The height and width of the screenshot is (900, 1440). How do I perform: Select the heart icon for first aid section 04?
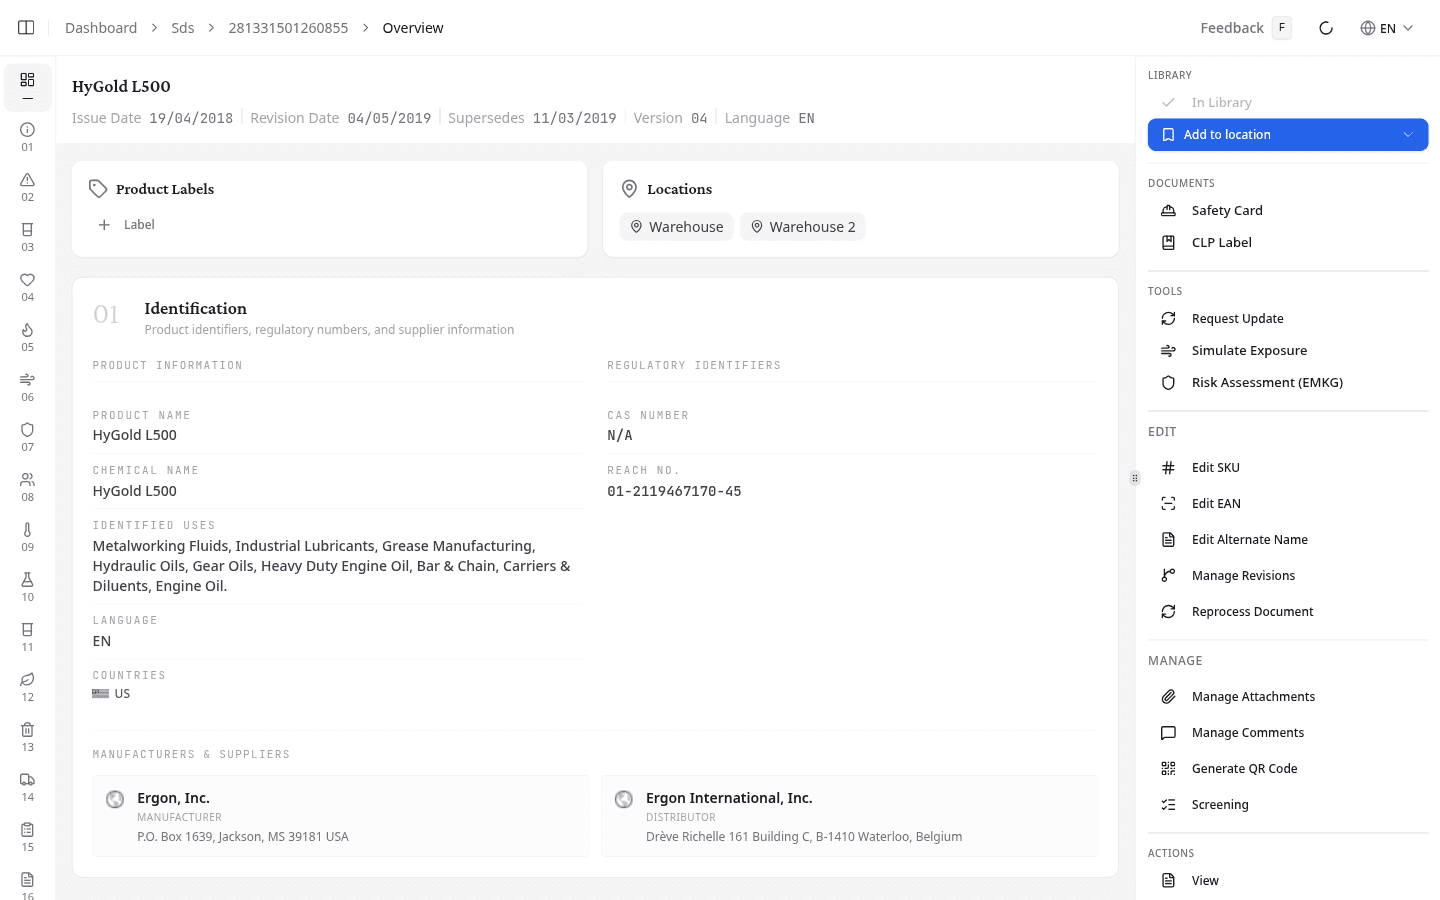pyautogui.click(x=27, y=281)
